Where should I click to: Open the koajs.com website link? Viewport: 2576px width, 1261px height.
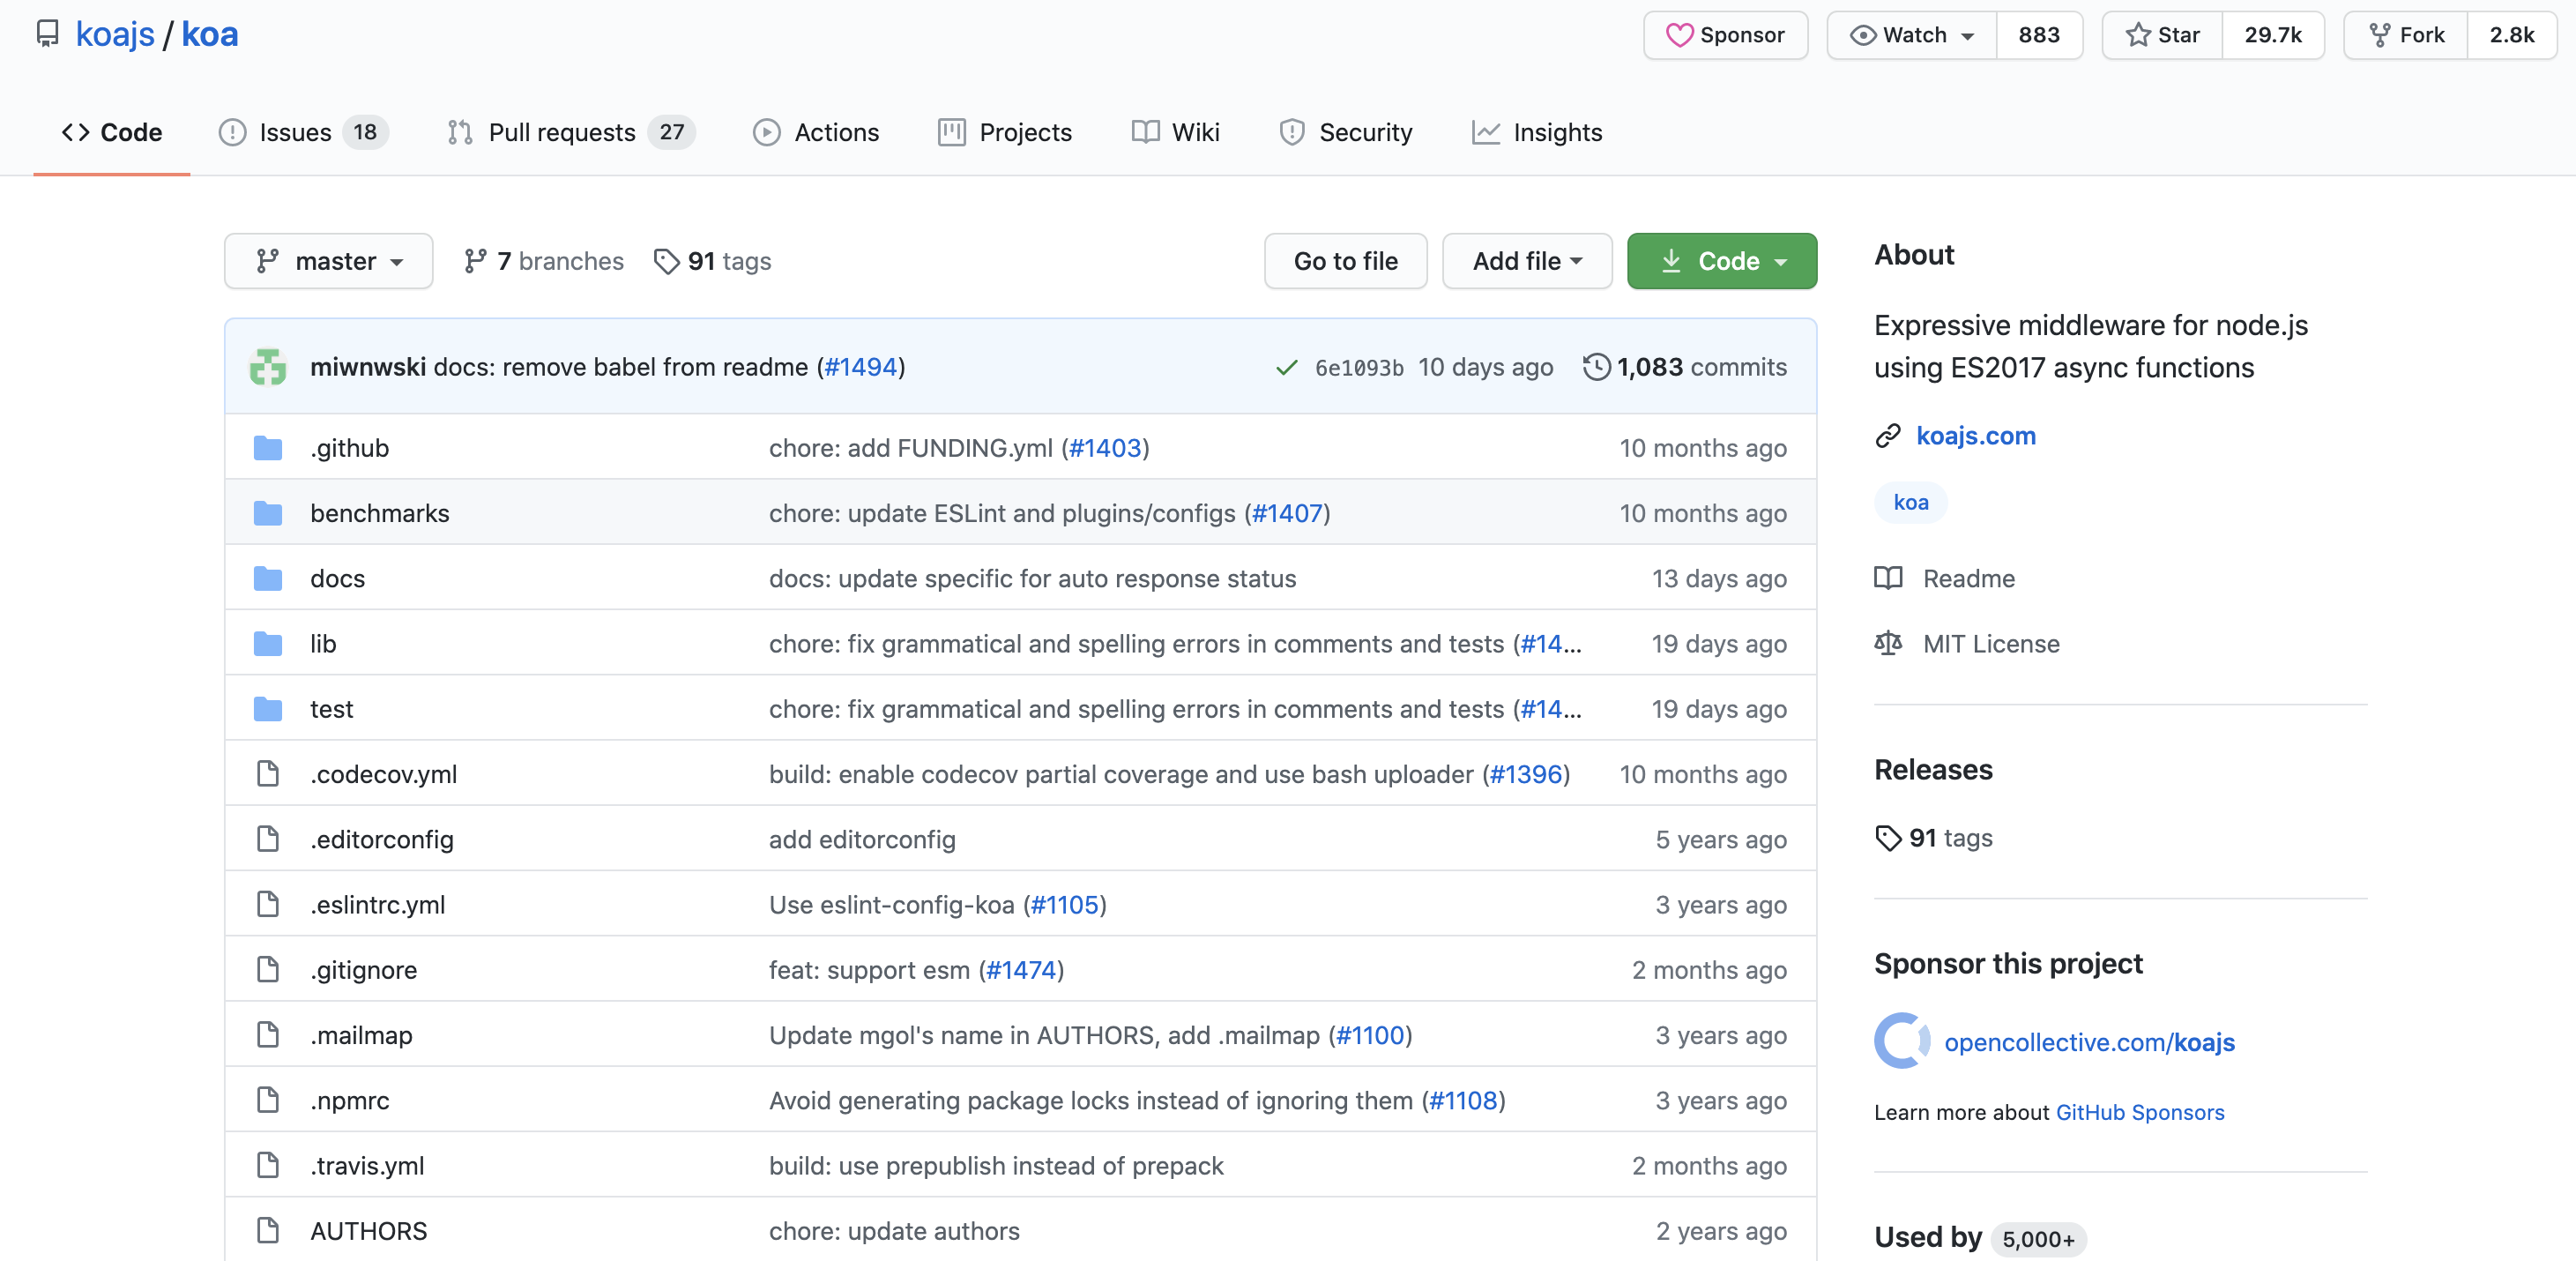(x=1975, y=435)
